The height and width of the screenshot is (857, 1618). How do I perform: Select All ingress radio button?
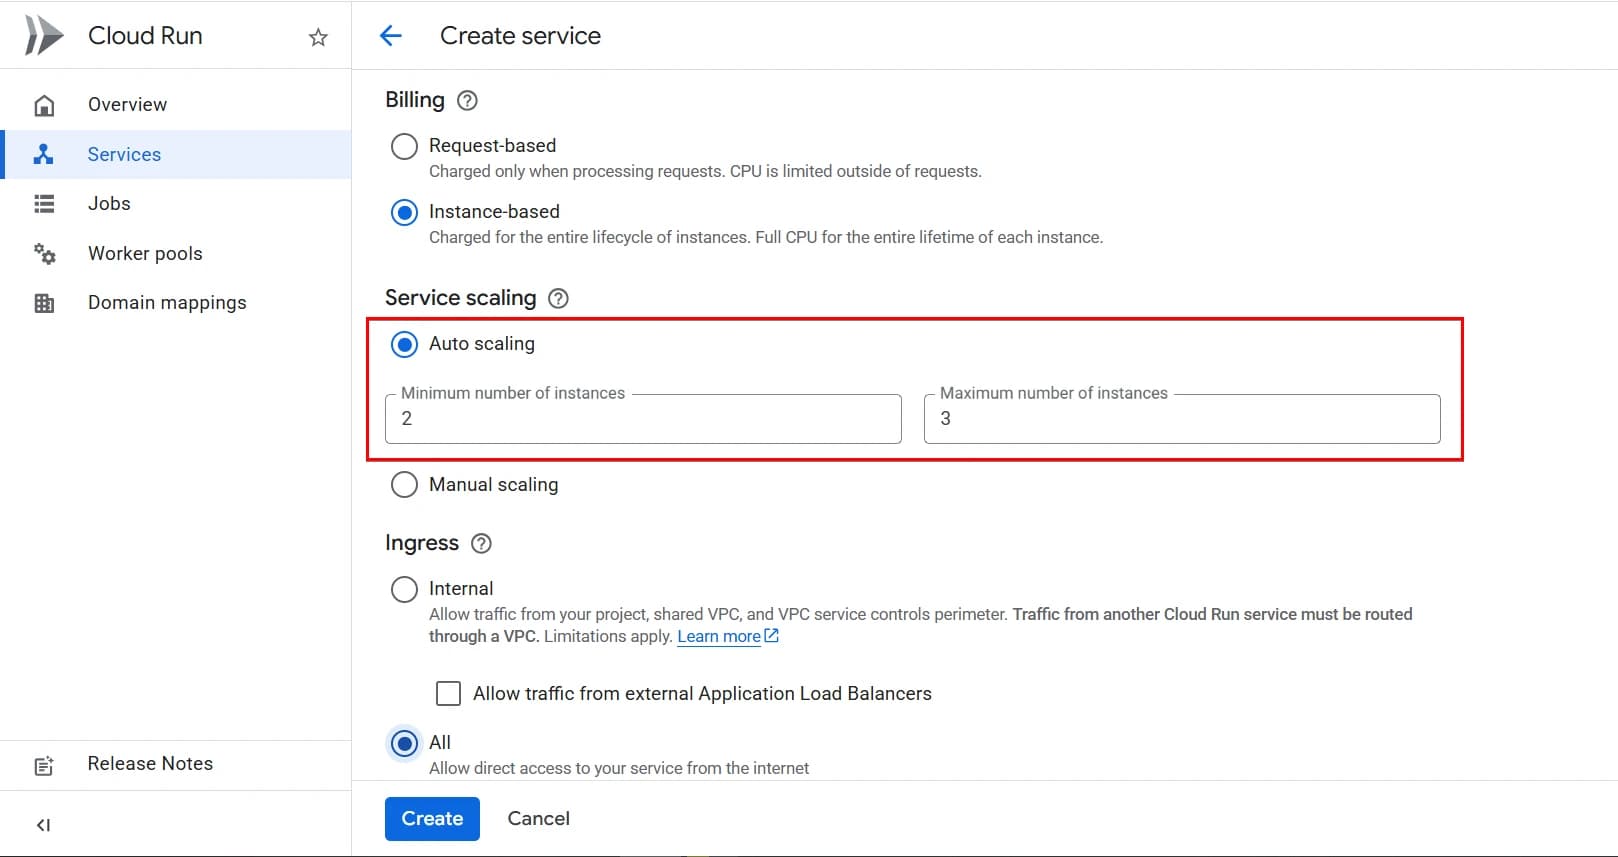[404, 743]
